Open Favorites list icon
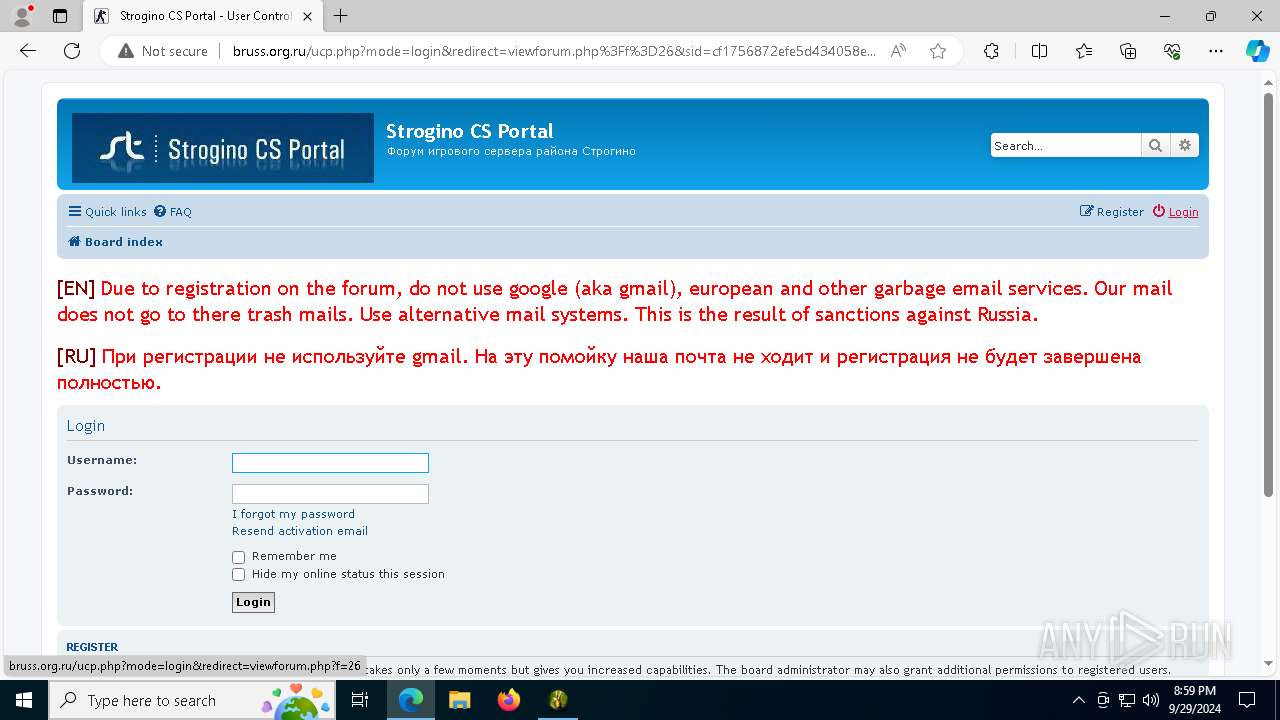 (x=1084, y=51)
